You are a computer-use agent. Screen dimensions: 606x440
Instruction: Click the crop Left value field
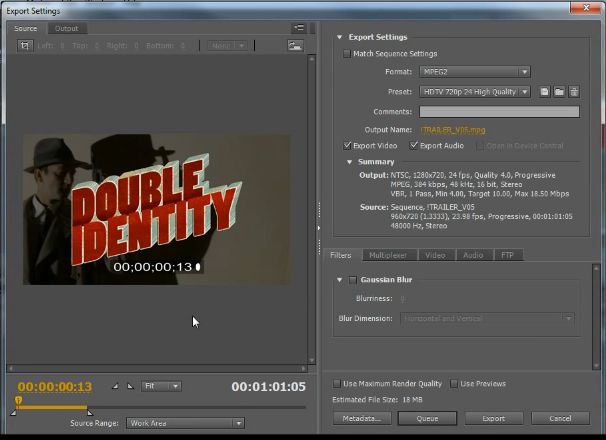coord(63,46)
